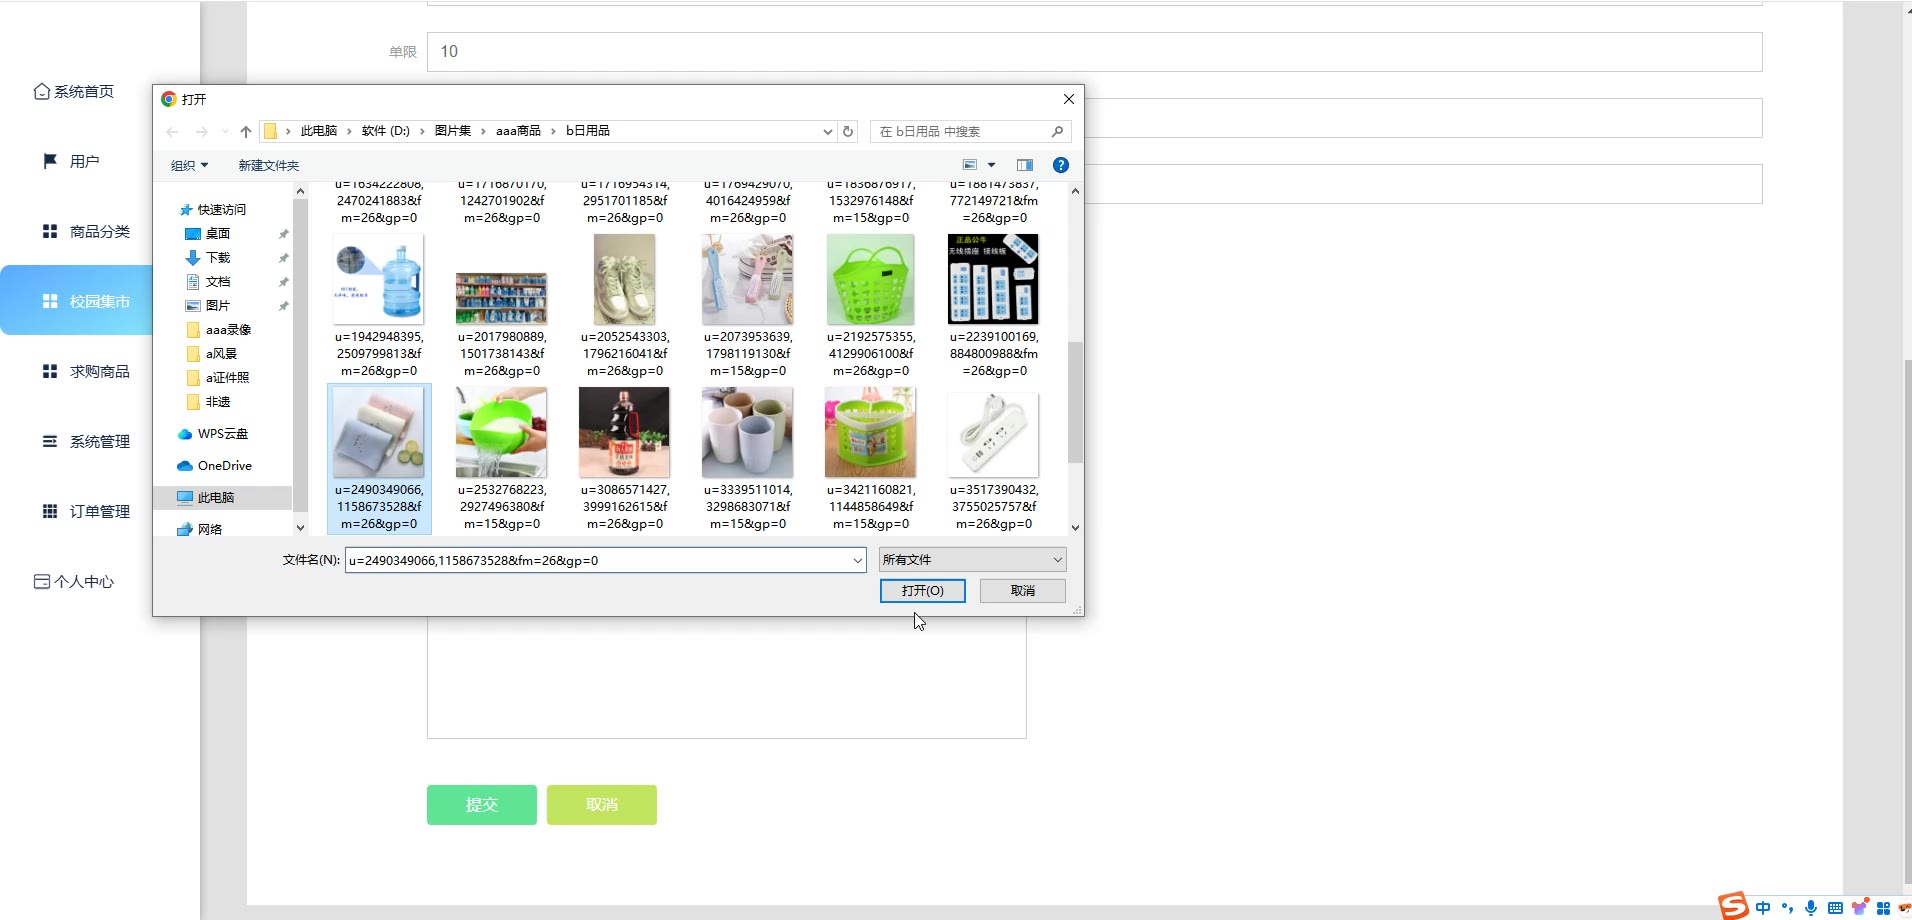Click 图片集 in address breadcrumb
Image resolution: width=1912 pixels, height=920 pixels.
(453, 131)
